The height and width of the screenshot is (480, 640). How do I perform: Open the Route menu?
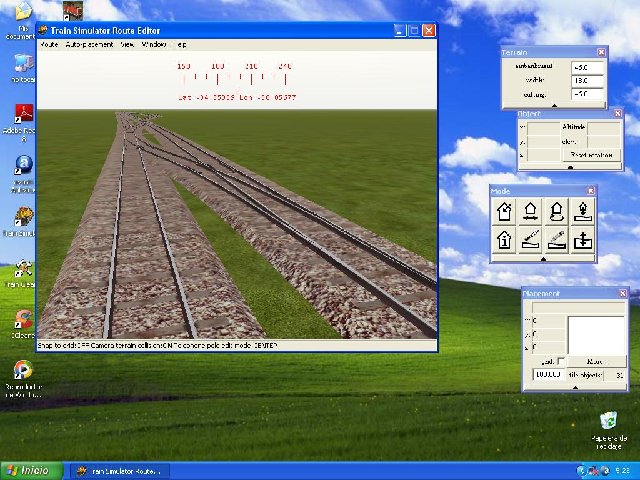[x=49, y=45]
